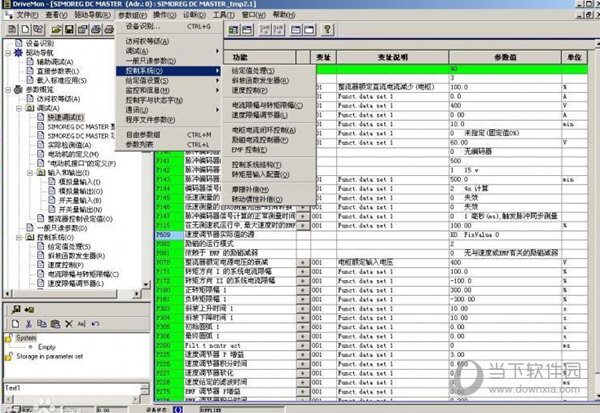Click the save floppy disk toolbar icon
Viewport: 600px width, 413px height.
[69, 29]
